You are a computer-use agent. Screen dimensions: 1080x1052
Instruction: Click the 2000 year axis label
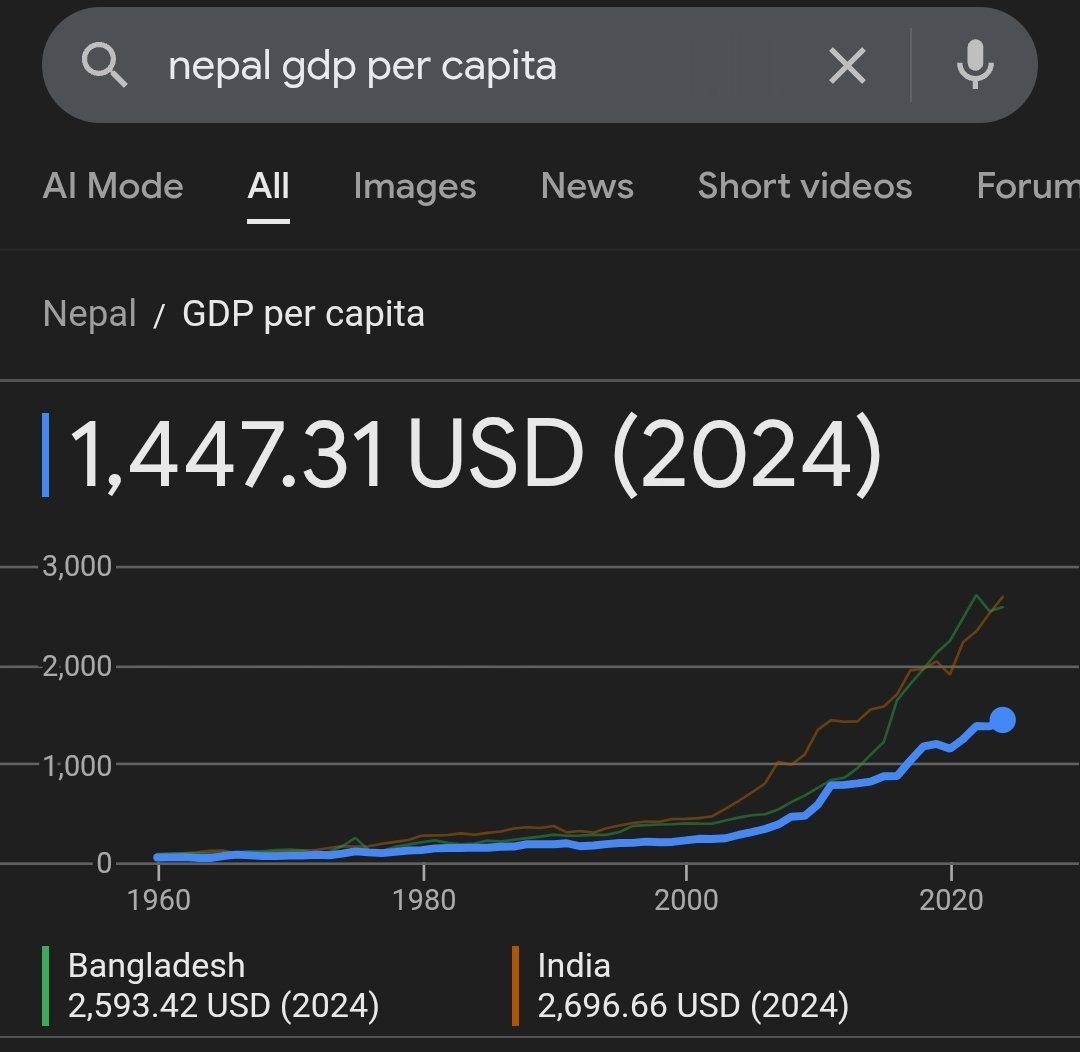(x=687, y=900)
